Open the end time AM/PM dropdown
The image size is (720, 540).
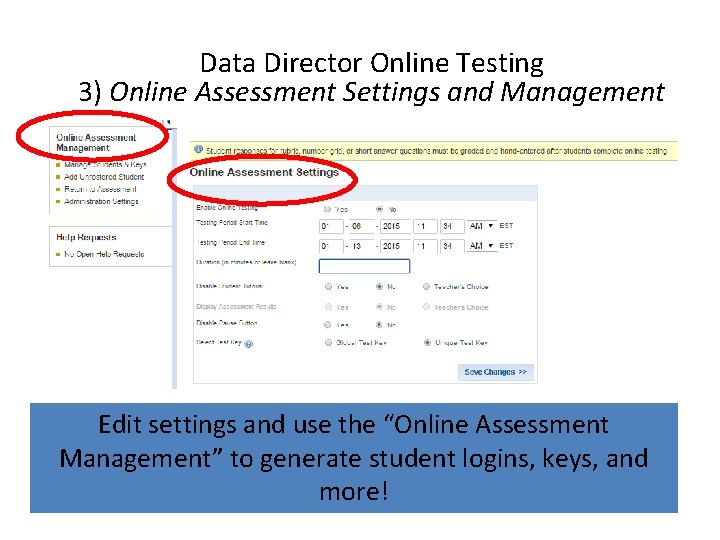pyautogui.click(x=481, y=246)
